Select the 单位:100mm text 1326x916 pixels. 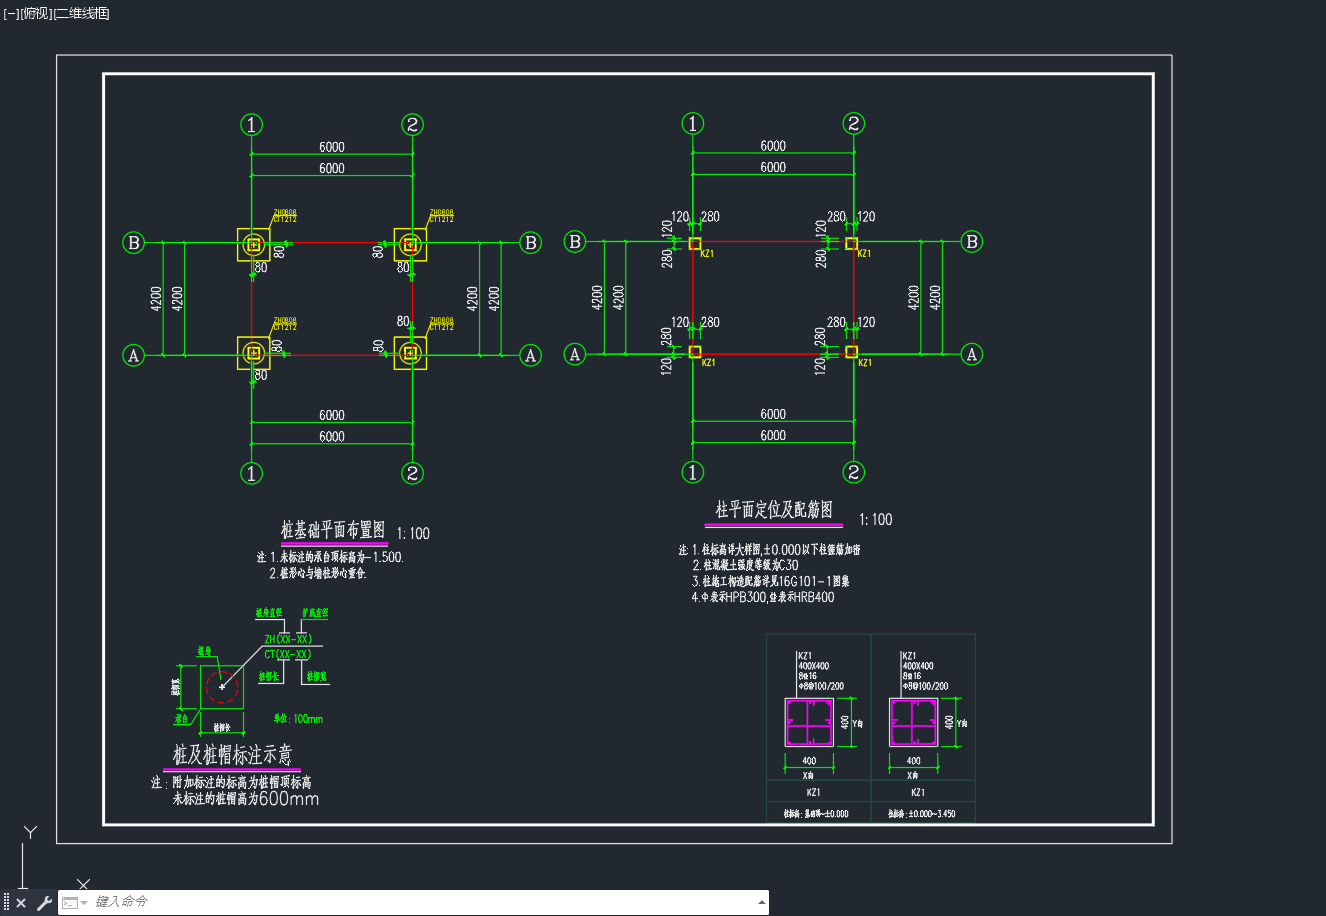tap(298, 719)
